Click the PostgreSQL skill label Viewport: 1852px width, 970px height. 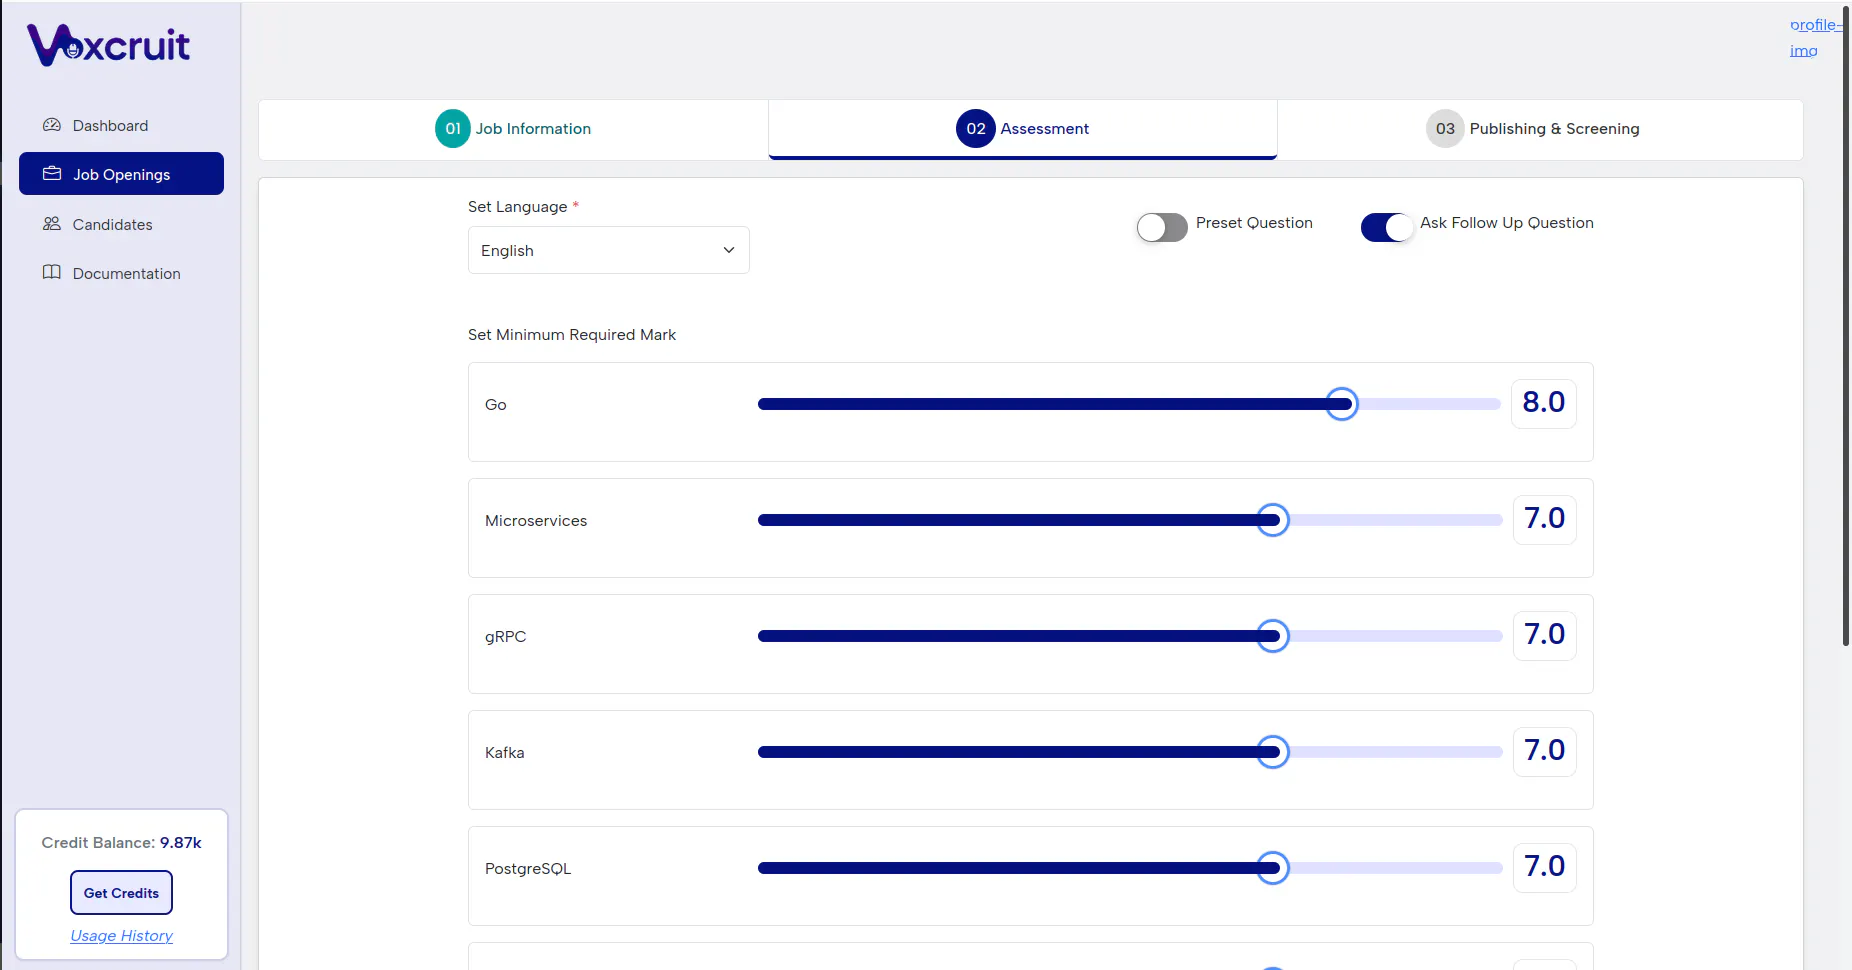point(528,869)
